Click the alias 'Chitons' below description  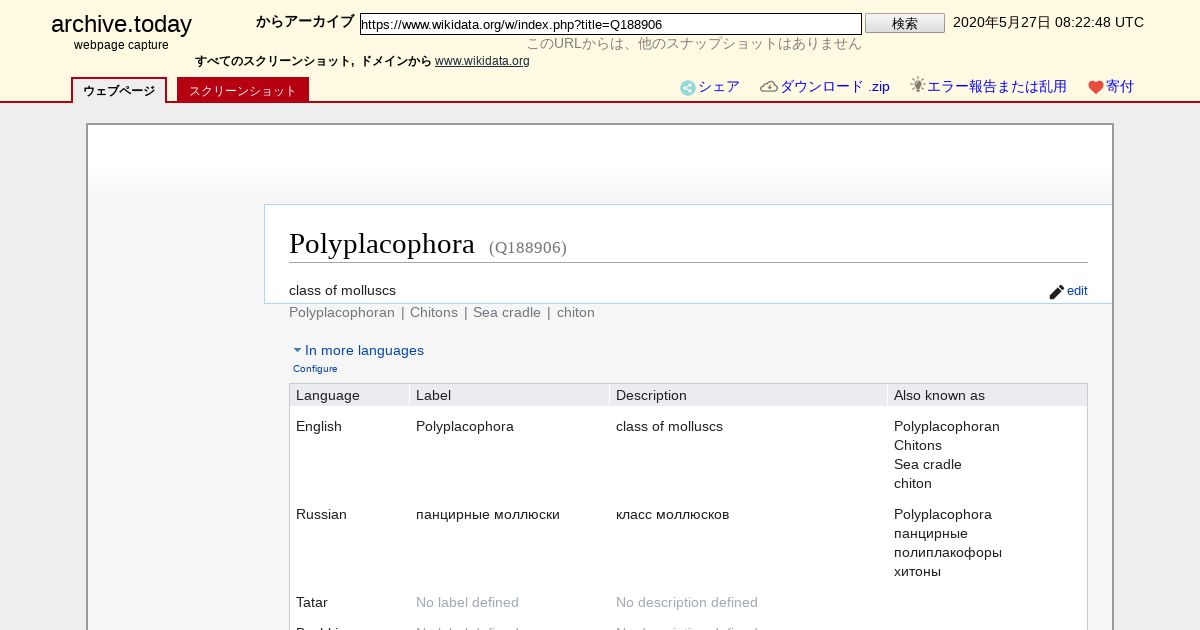pos(434,313)
